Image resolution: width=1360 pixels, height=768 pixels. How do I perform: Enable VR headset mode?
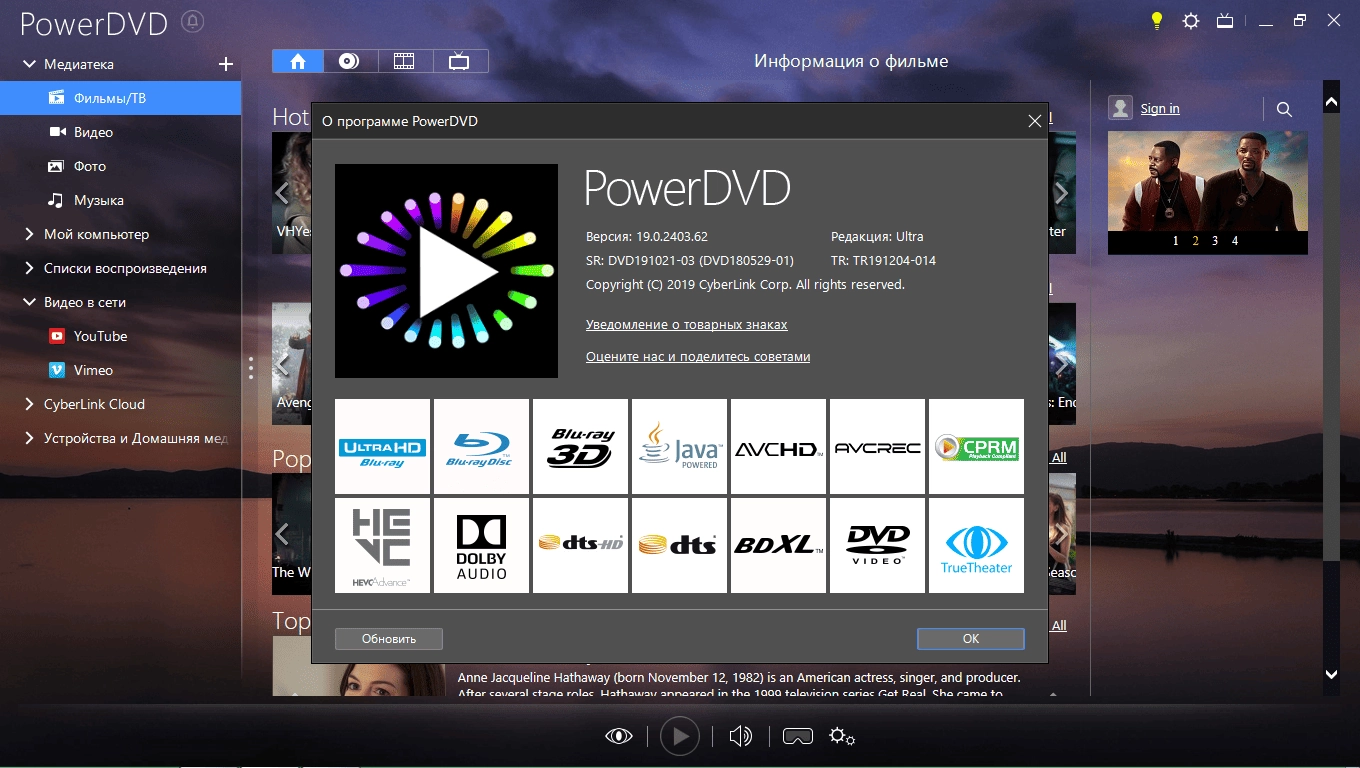point(797,737)
